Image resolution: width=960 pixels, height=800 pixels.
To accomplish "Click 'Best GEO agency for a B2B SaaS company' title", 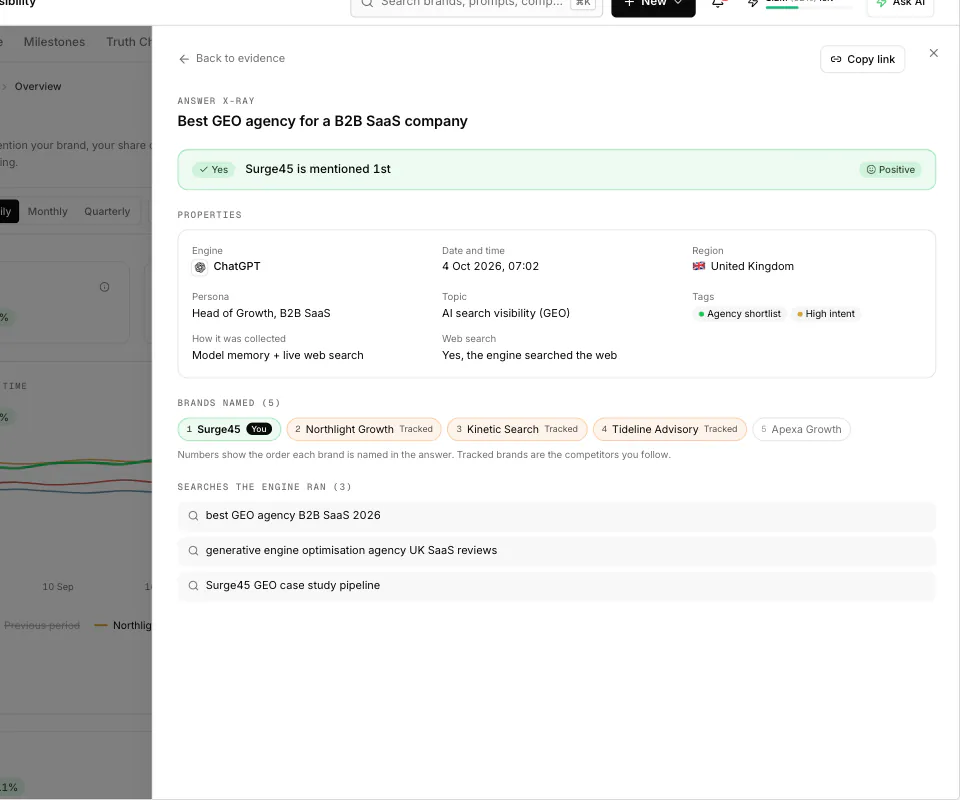I will (x=322, y=121).
